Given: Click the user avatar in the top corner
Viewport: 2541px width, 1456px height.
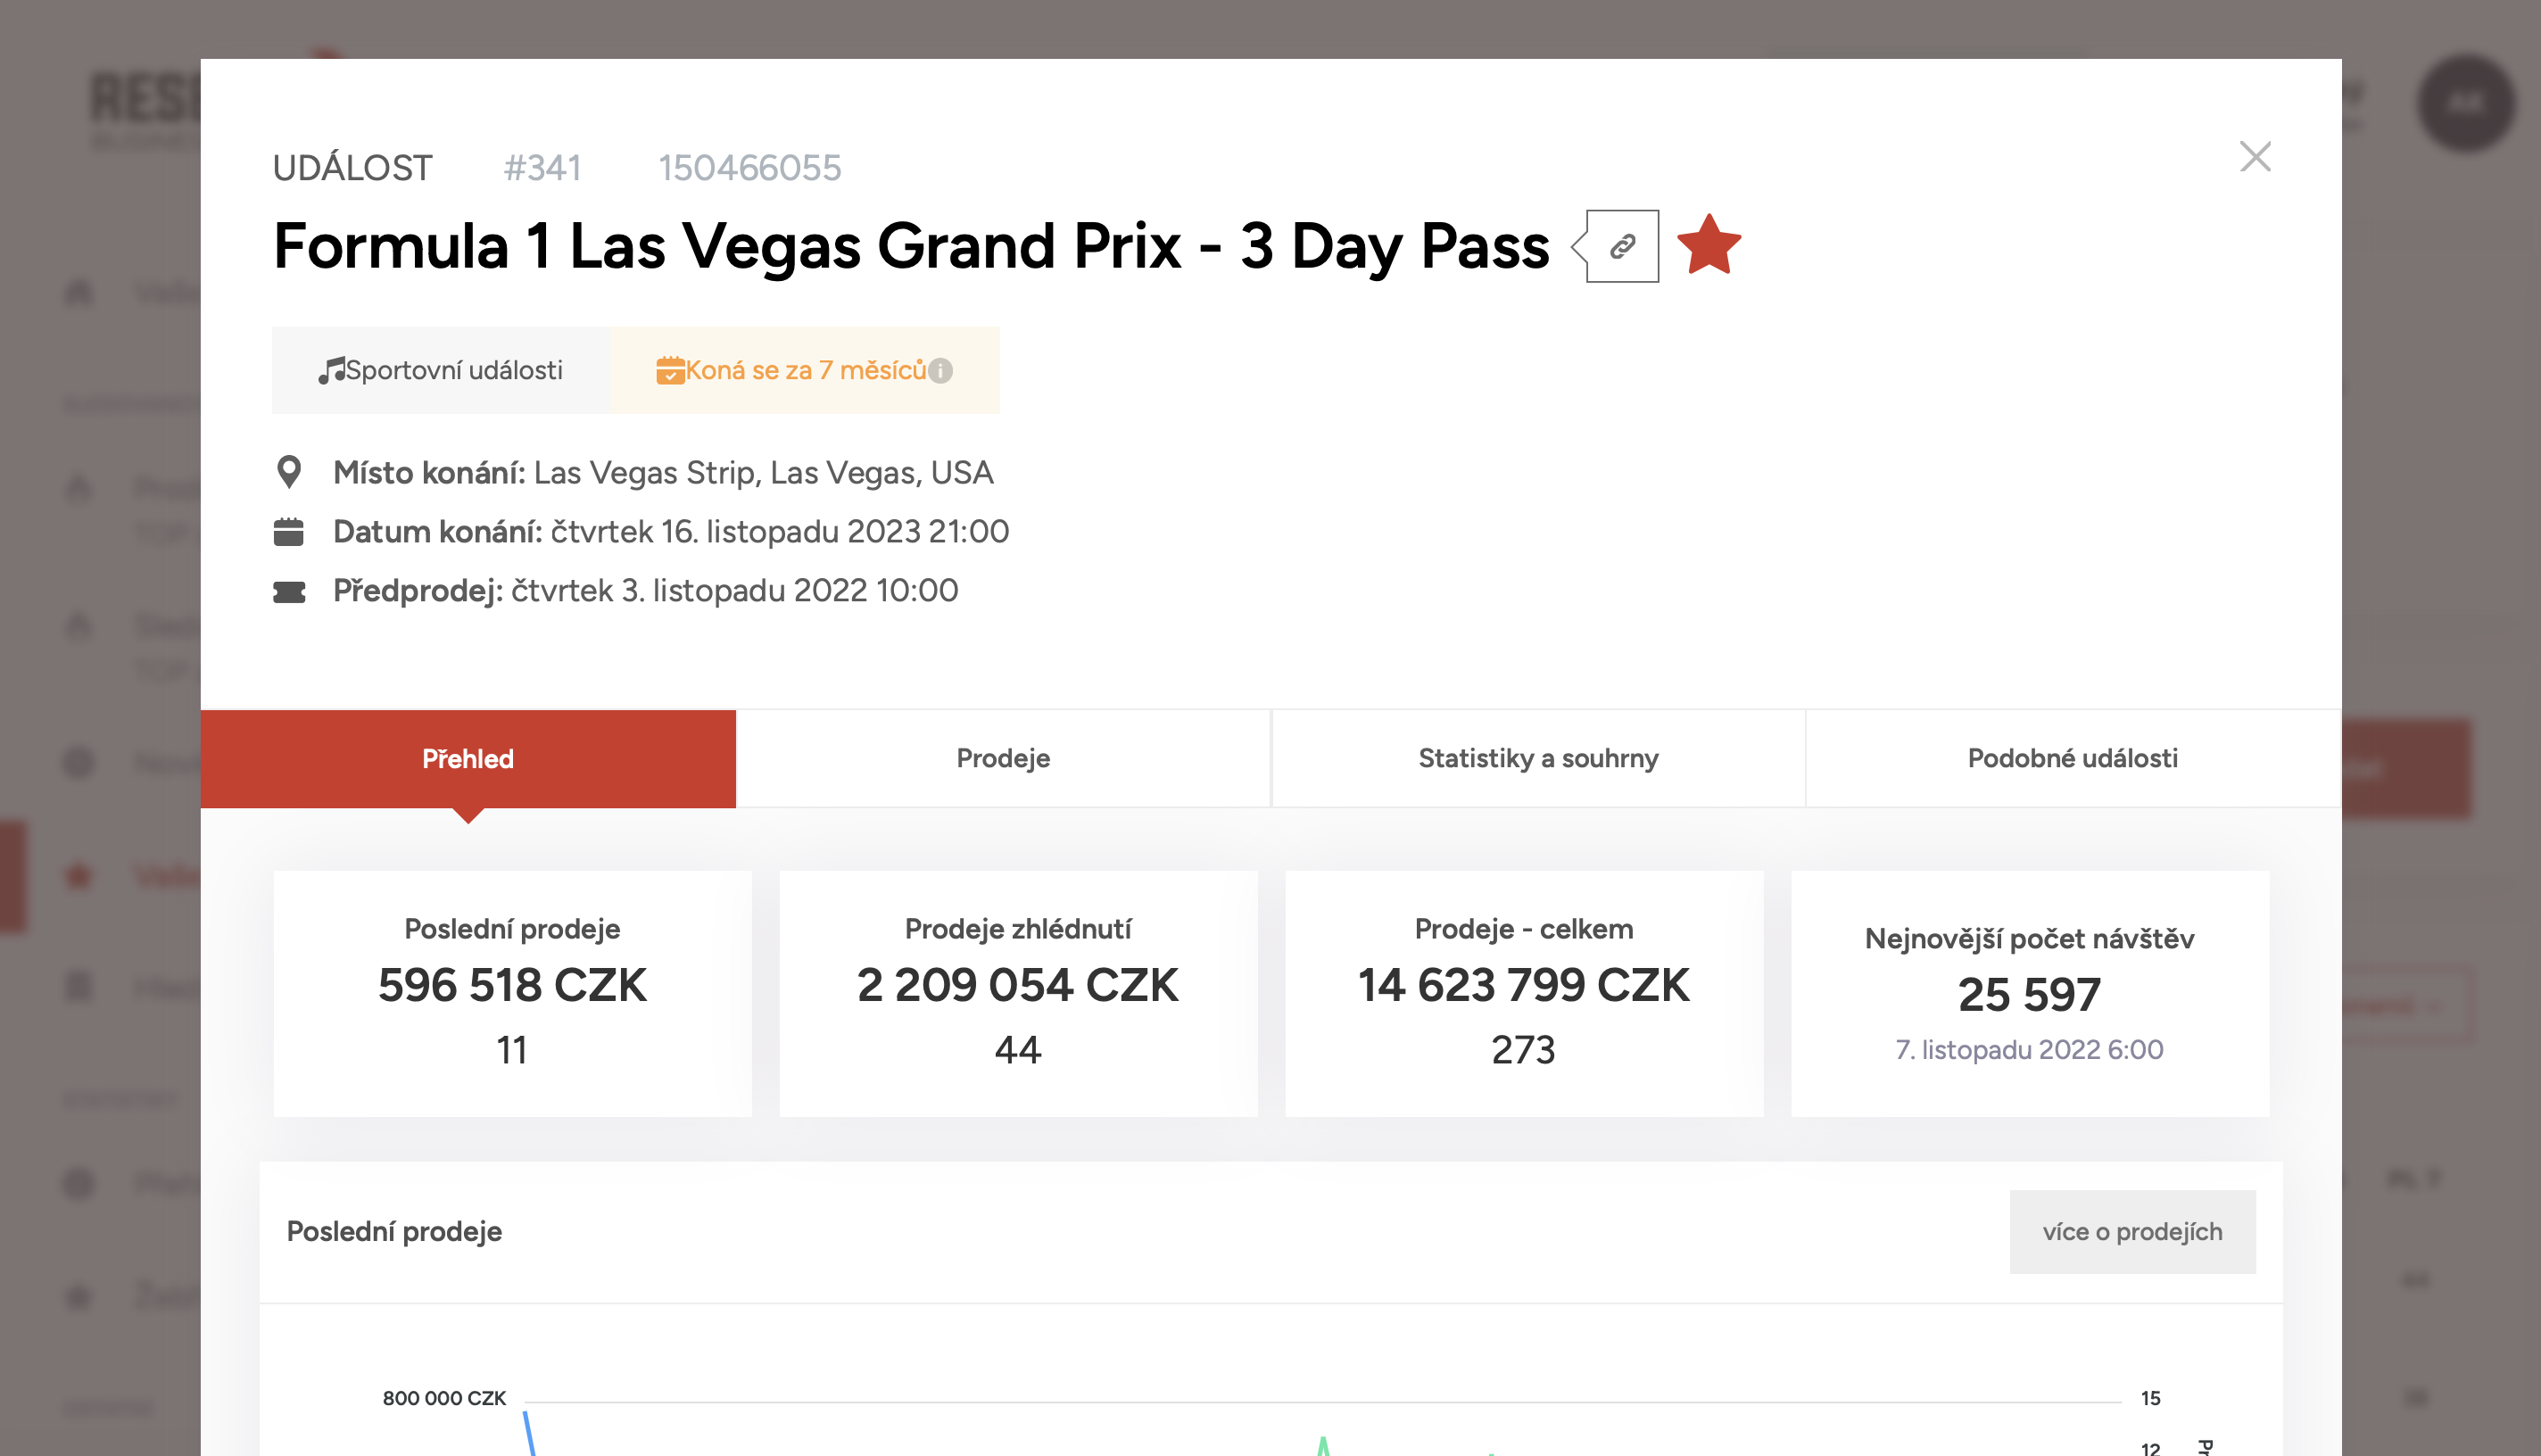Looking at the screenshot, I should [2466, 103].
